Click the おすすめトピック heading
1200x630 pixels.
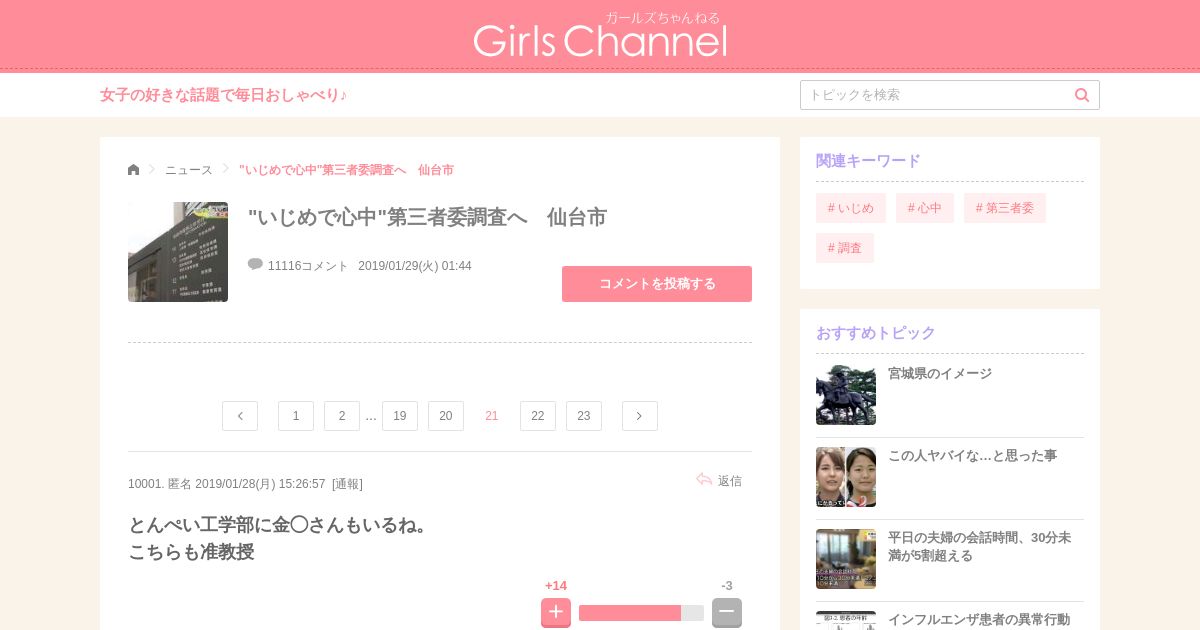point(876,333)
